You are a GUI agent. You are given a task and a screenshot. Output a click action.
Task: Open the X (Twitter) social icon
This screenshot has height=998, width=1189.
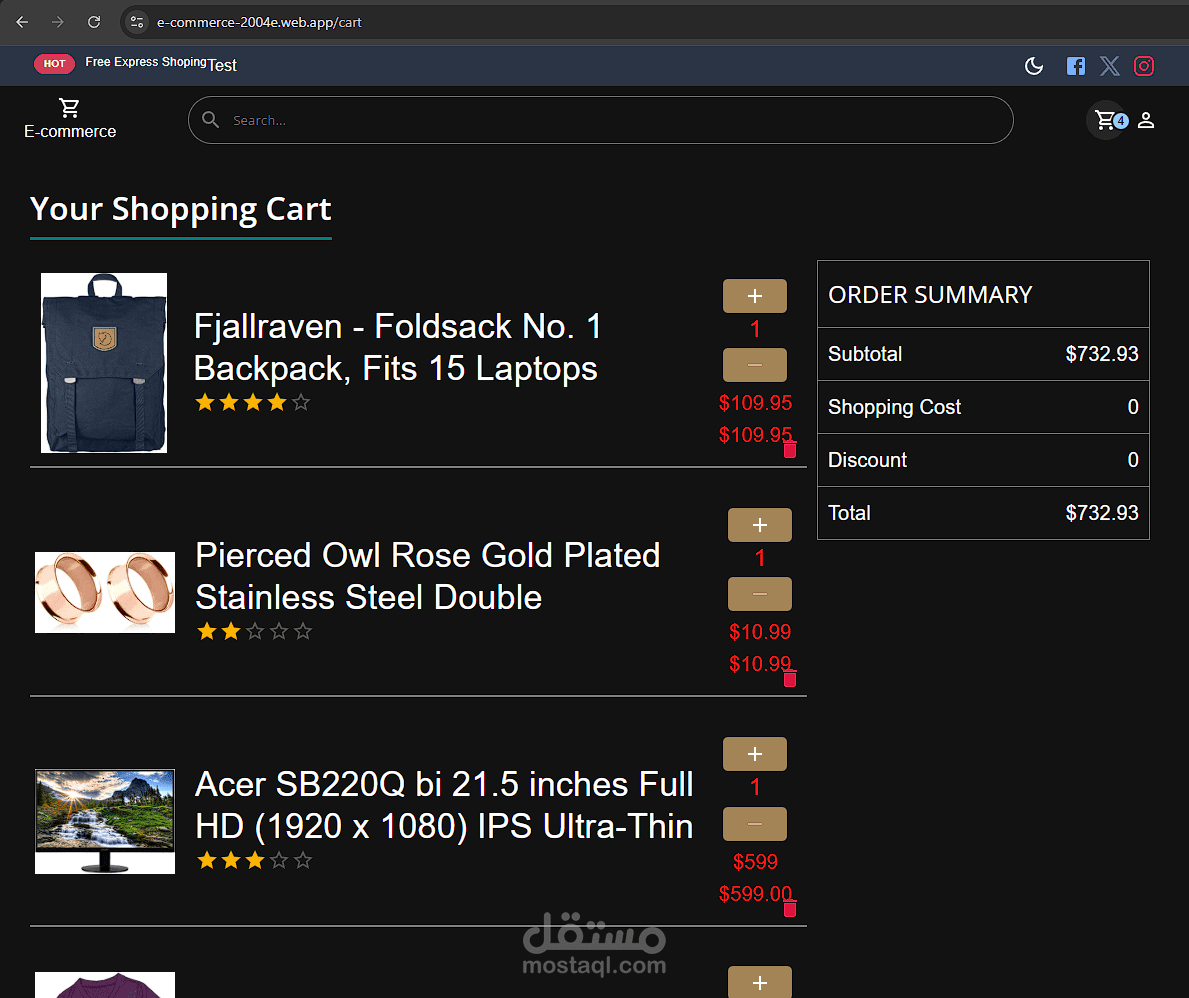(x=1109, y=66)
